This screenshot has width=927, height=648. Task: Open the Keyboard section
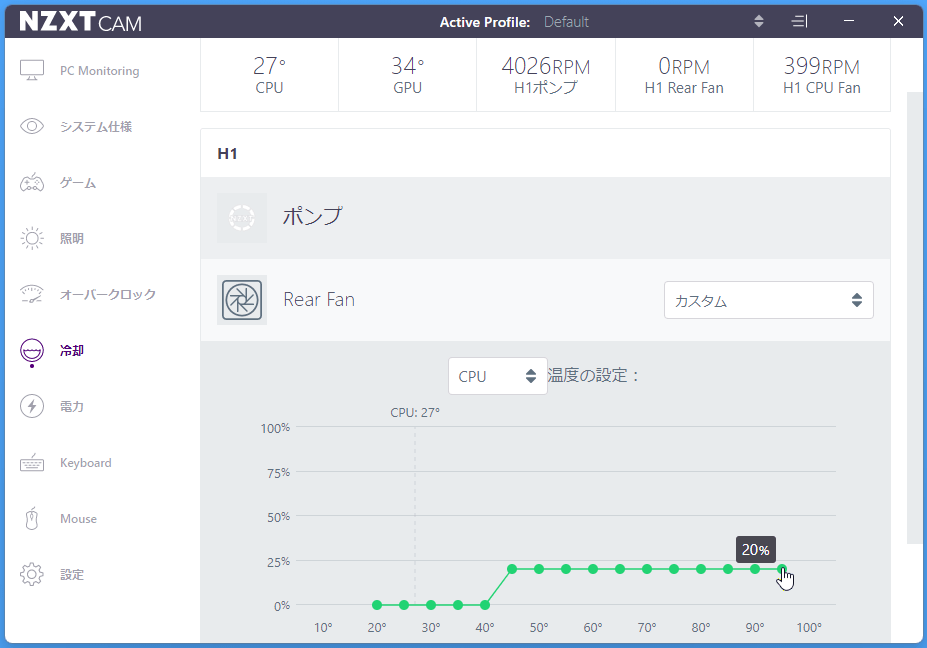pos(86,462)
